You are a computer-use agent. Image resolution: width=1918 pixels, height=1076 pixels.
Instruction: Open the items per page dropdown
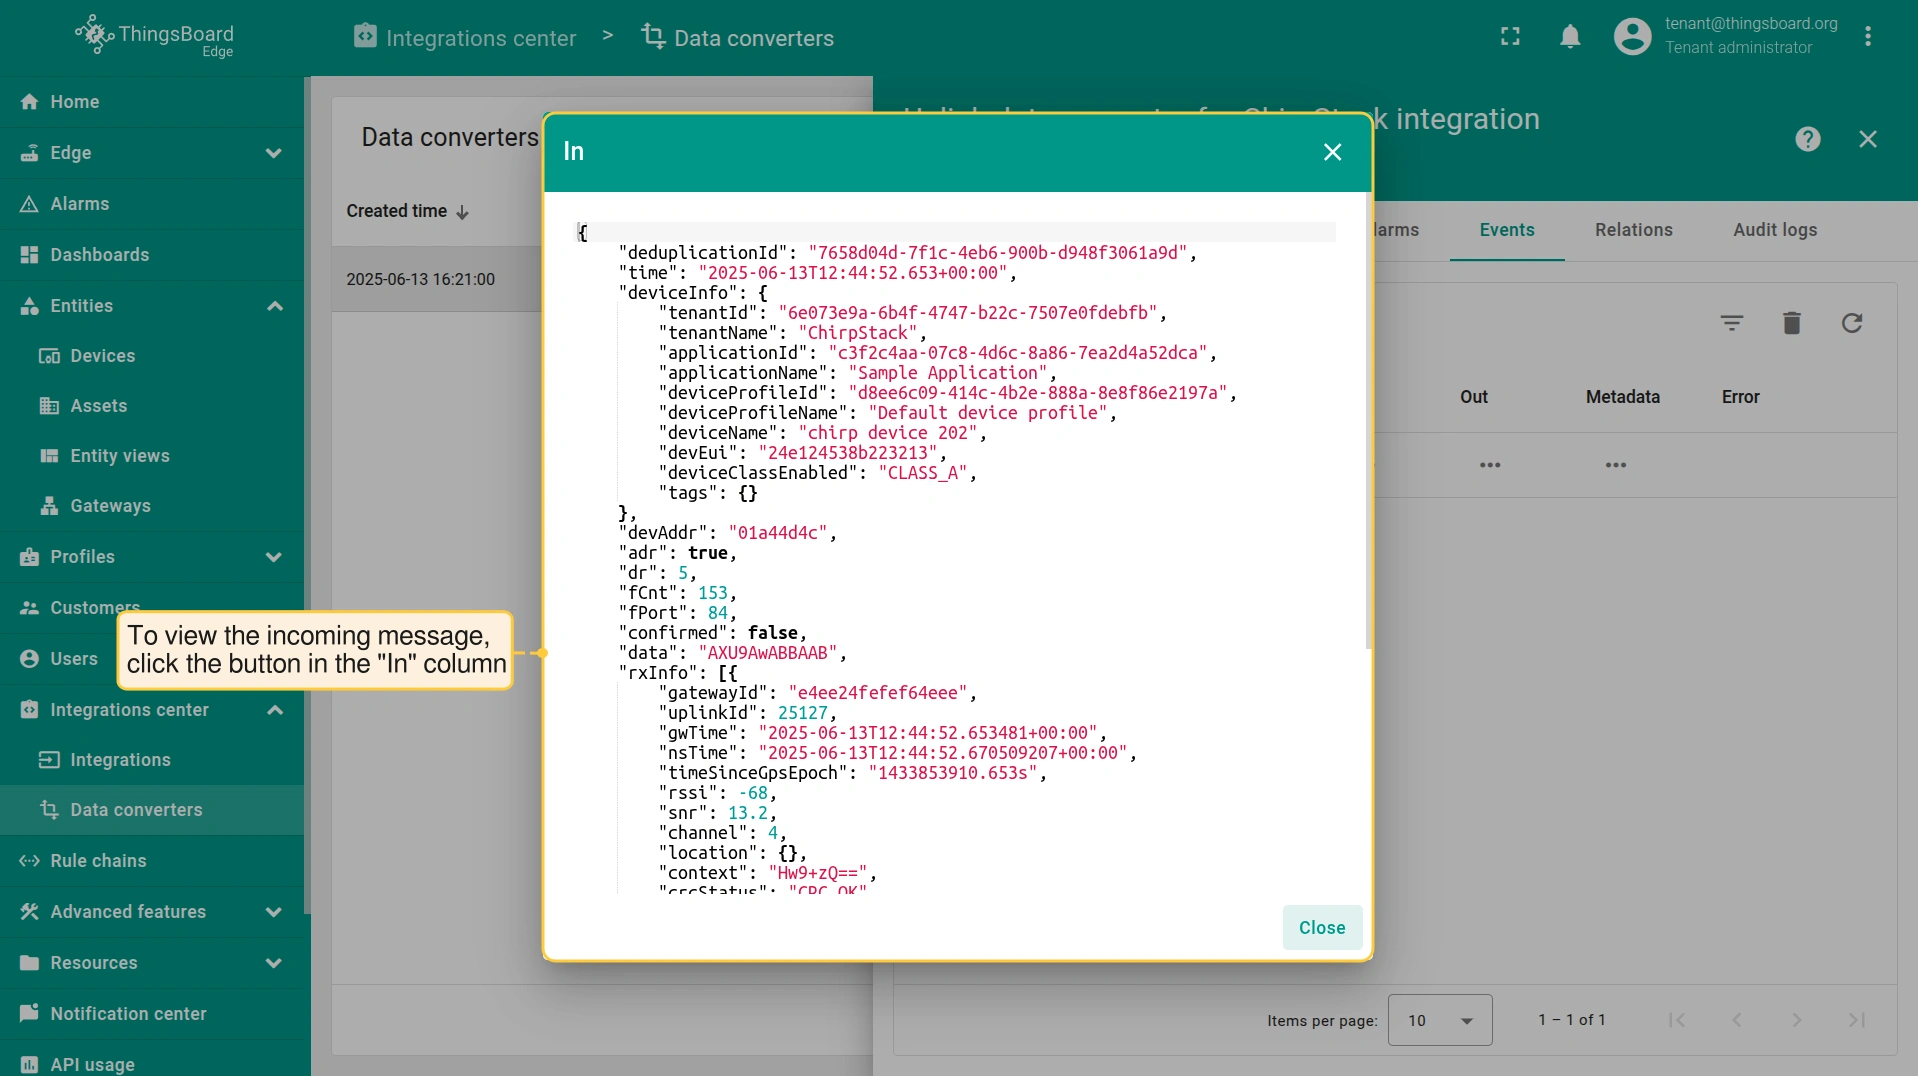point(1439,1020)
